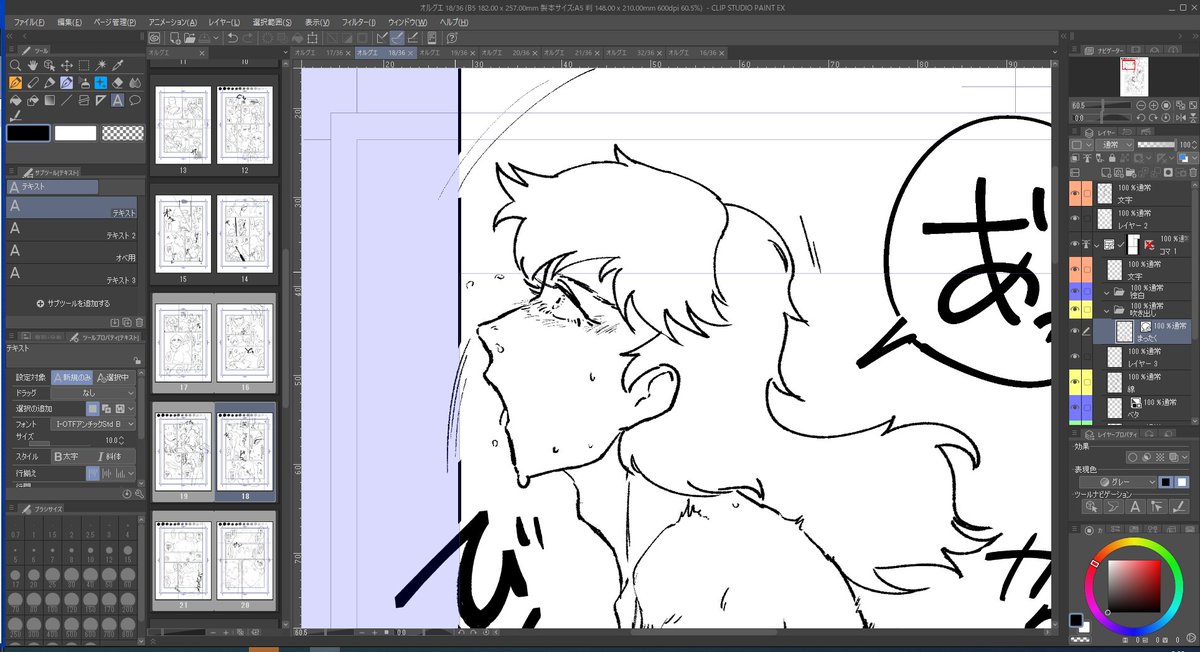Click サブツールを追加する button
Image resolution: width=1200 pixels, height=652 pixels.
(x=72, y=303)
